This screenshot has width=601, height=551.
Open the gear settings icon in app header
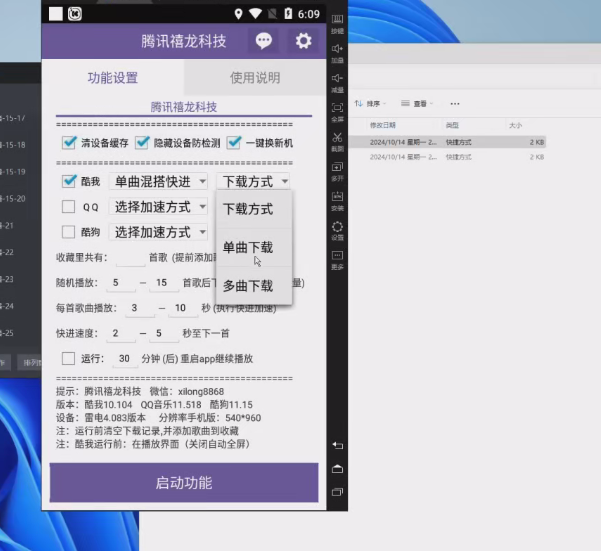coord(304,41)
